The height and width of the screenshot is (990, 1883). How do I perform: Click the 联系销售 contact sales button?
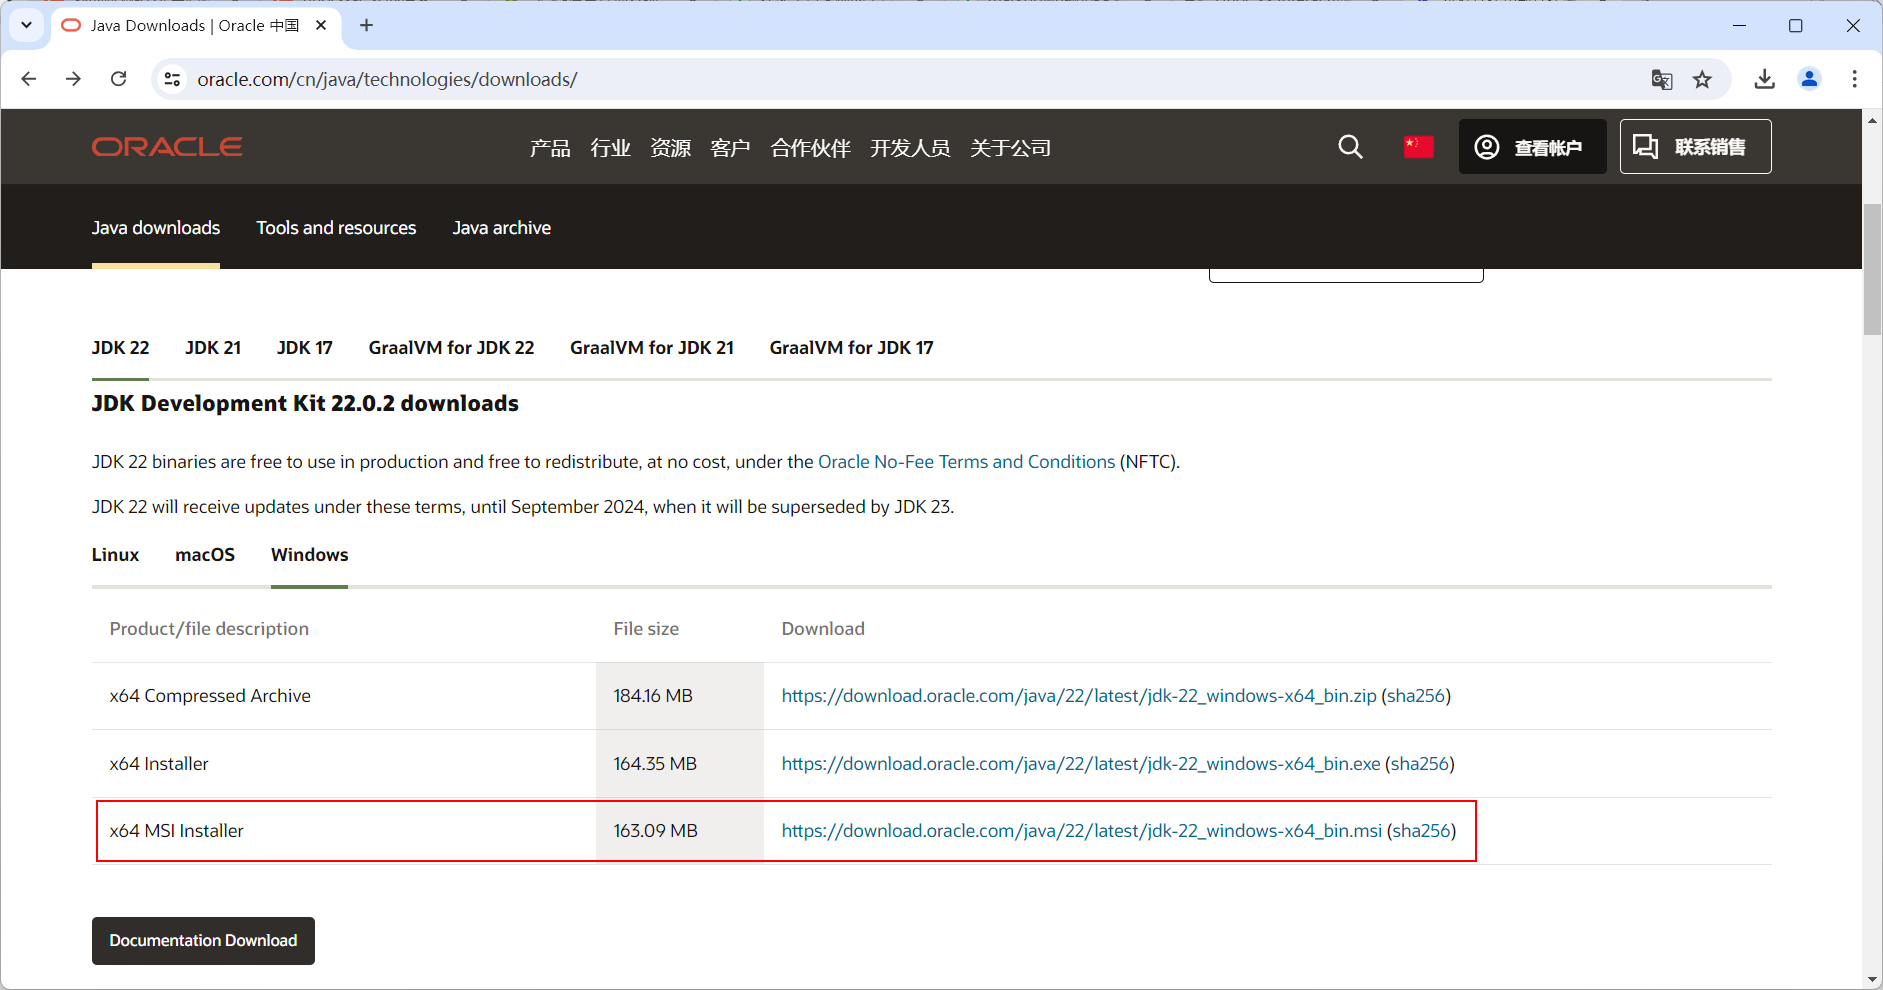pyautogui.click(x=1695, y=147)
